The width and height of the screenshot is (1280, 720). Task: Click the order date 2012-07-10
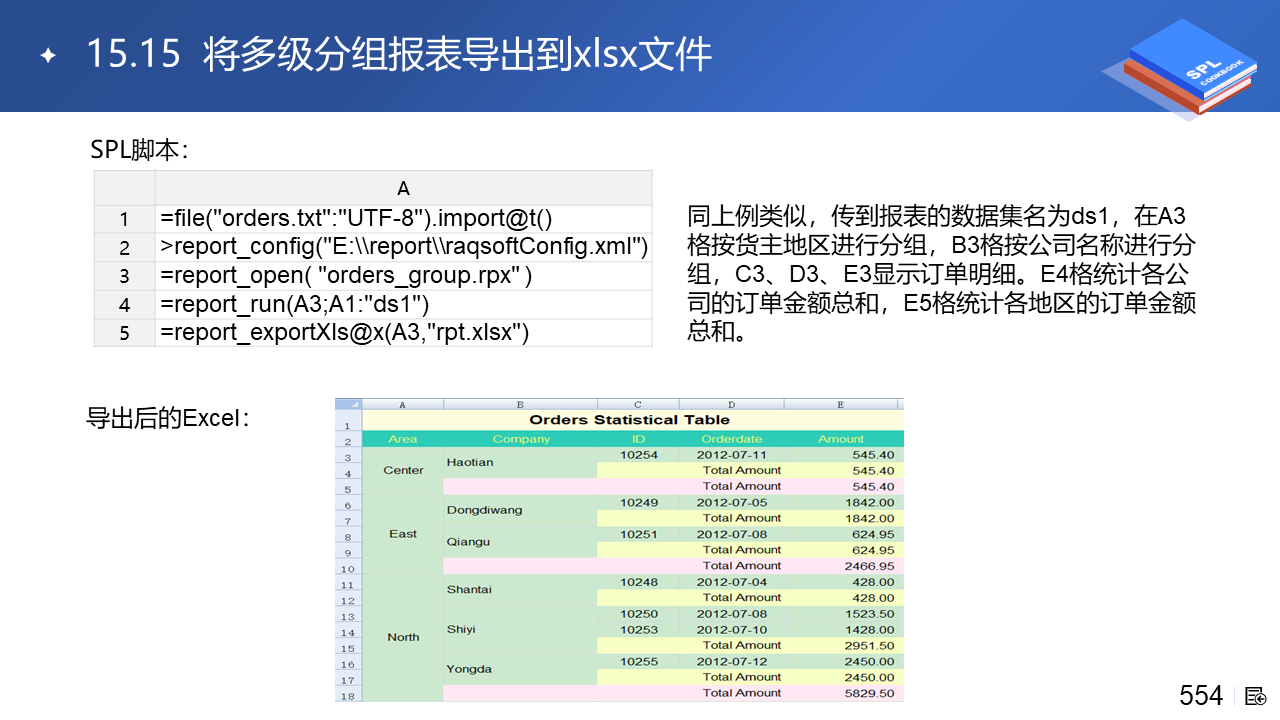coord(732,629)
